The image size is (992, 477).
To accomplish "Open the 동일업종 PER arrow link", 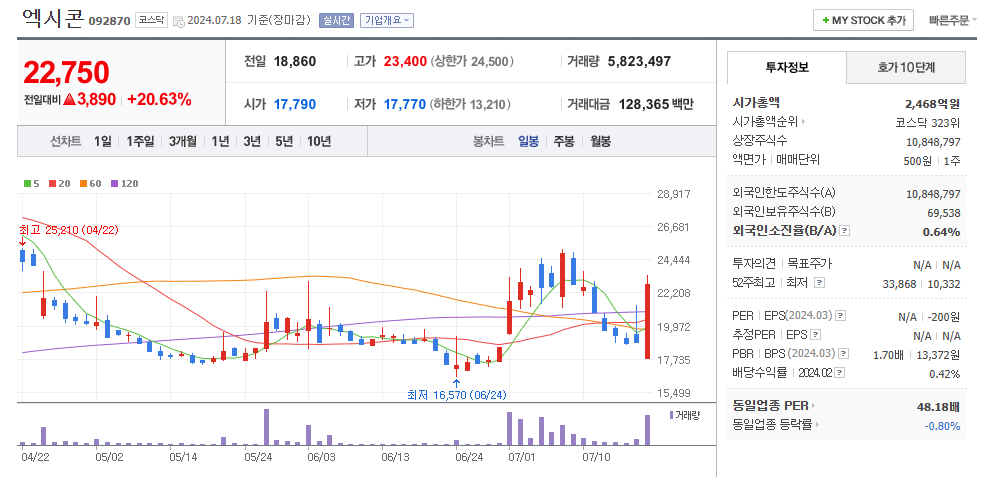I will (814, 406).
